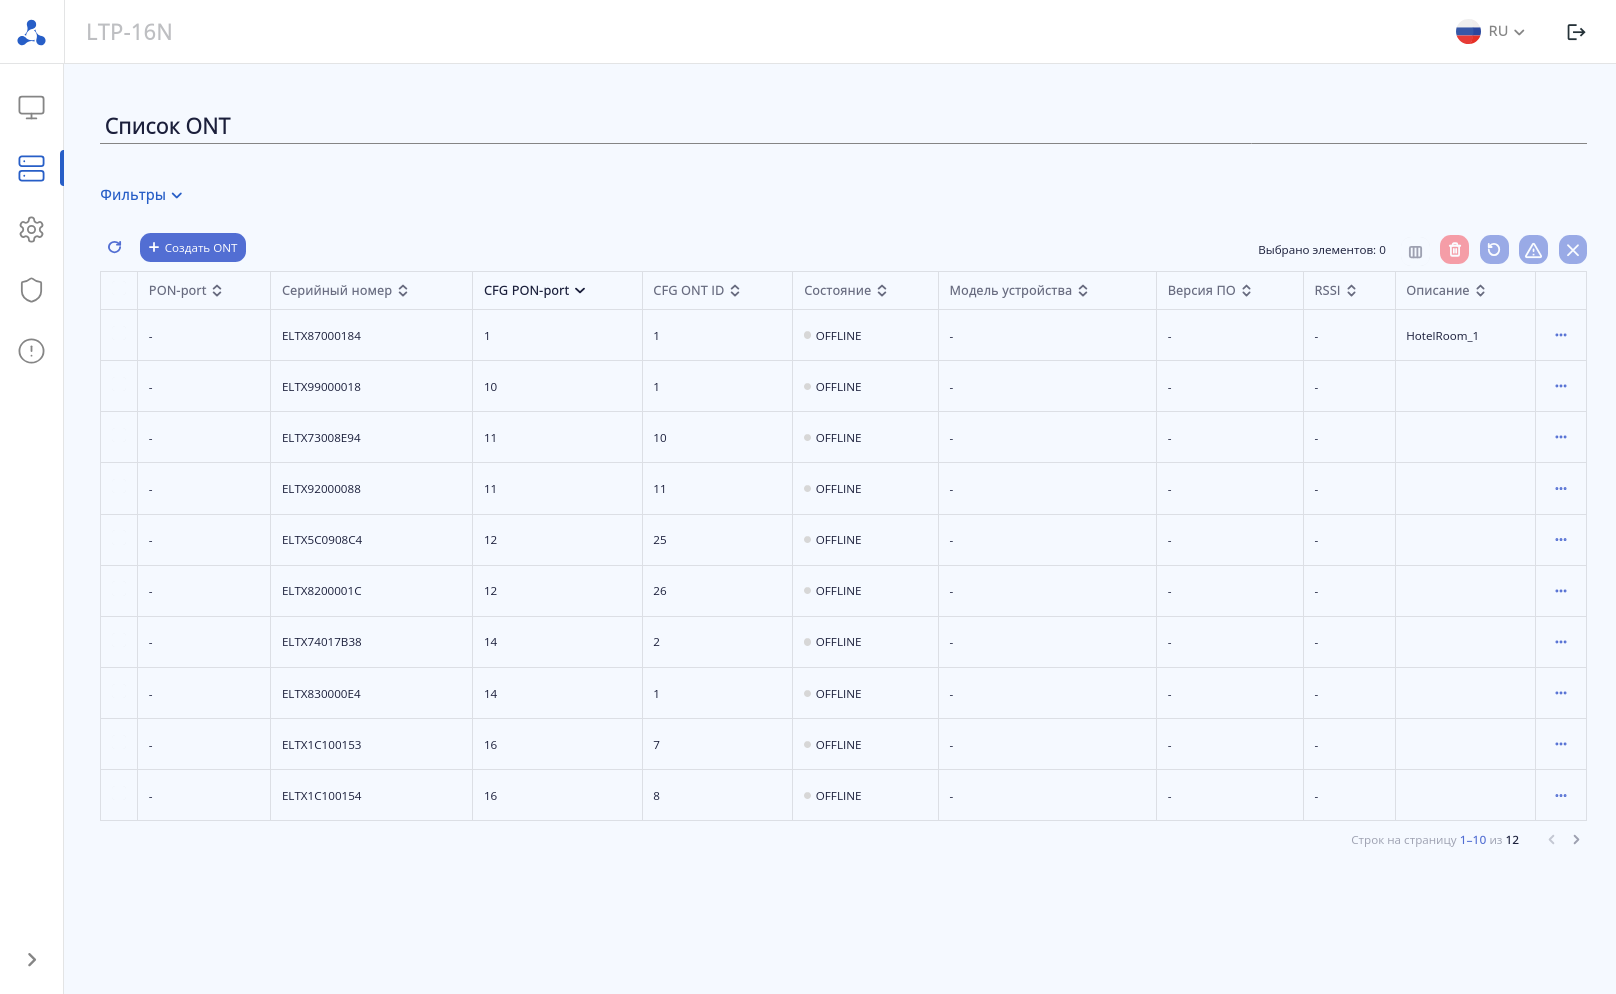Viewport: 1616px width, 994px height.
Task: Click the exclamation circle sidebar icon
Action: tap(31, 351)
